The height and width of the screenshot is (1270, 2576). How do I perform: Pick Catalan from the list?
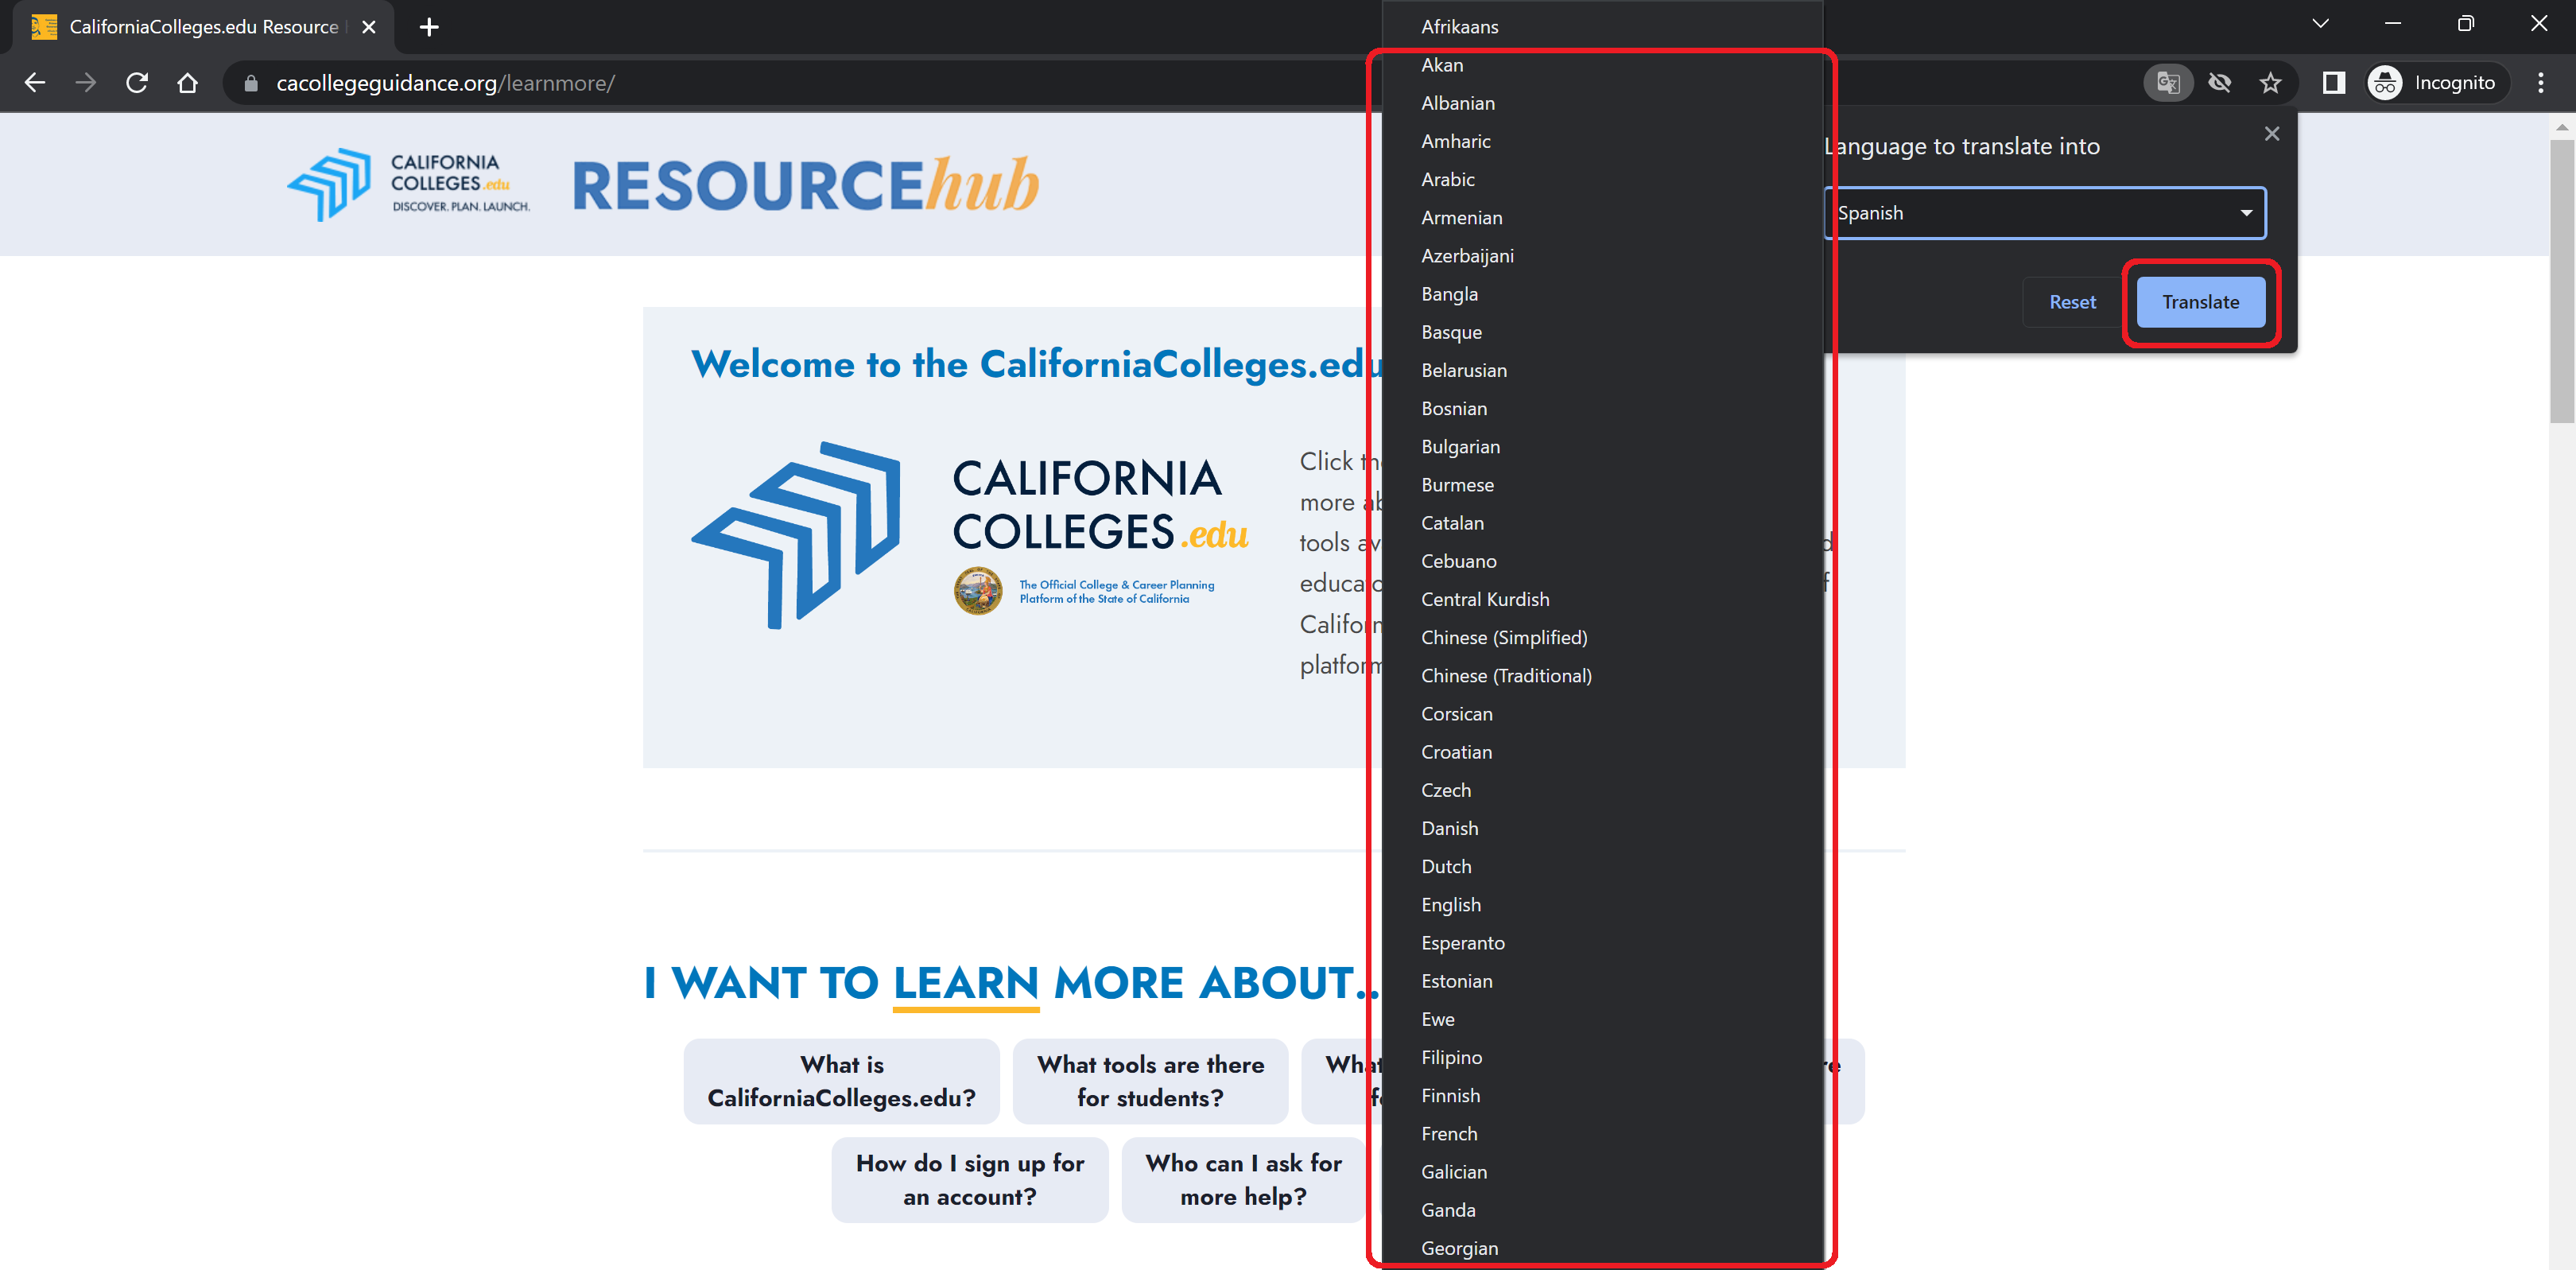coord(1602,523)
